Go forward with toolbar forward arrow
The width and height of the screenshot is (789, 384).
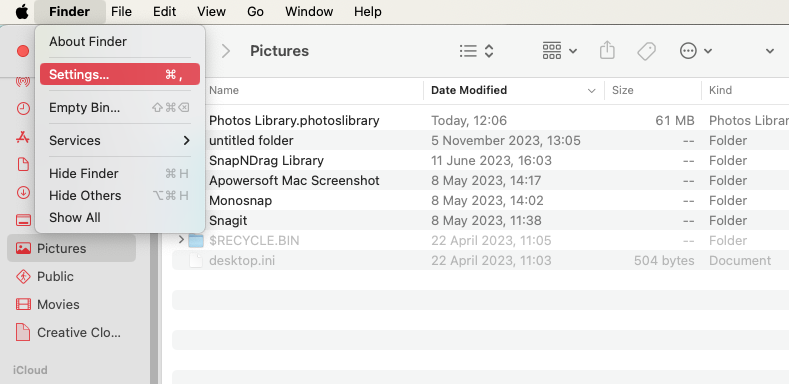[x=226, y=51]
